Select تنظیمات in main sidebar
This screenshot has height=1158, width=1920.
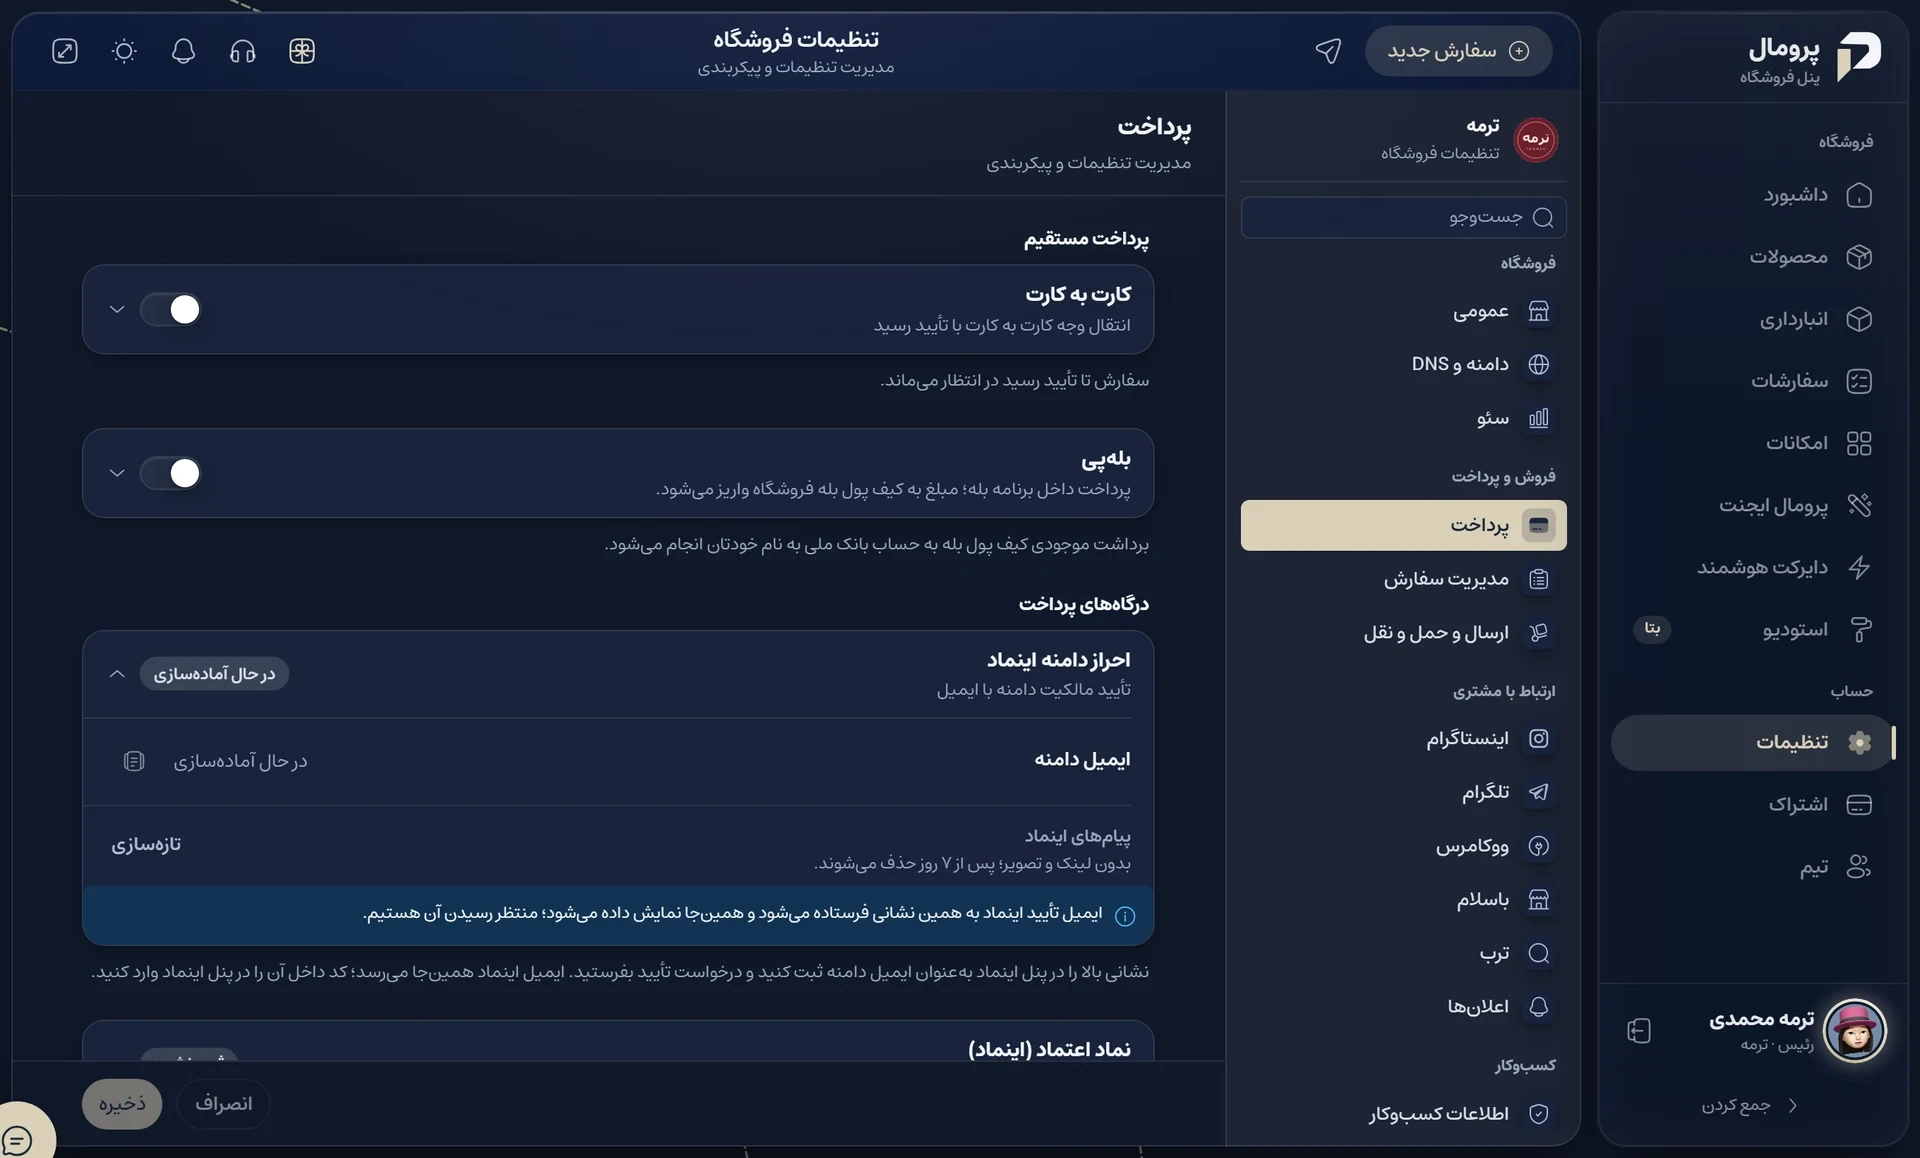1753,742
